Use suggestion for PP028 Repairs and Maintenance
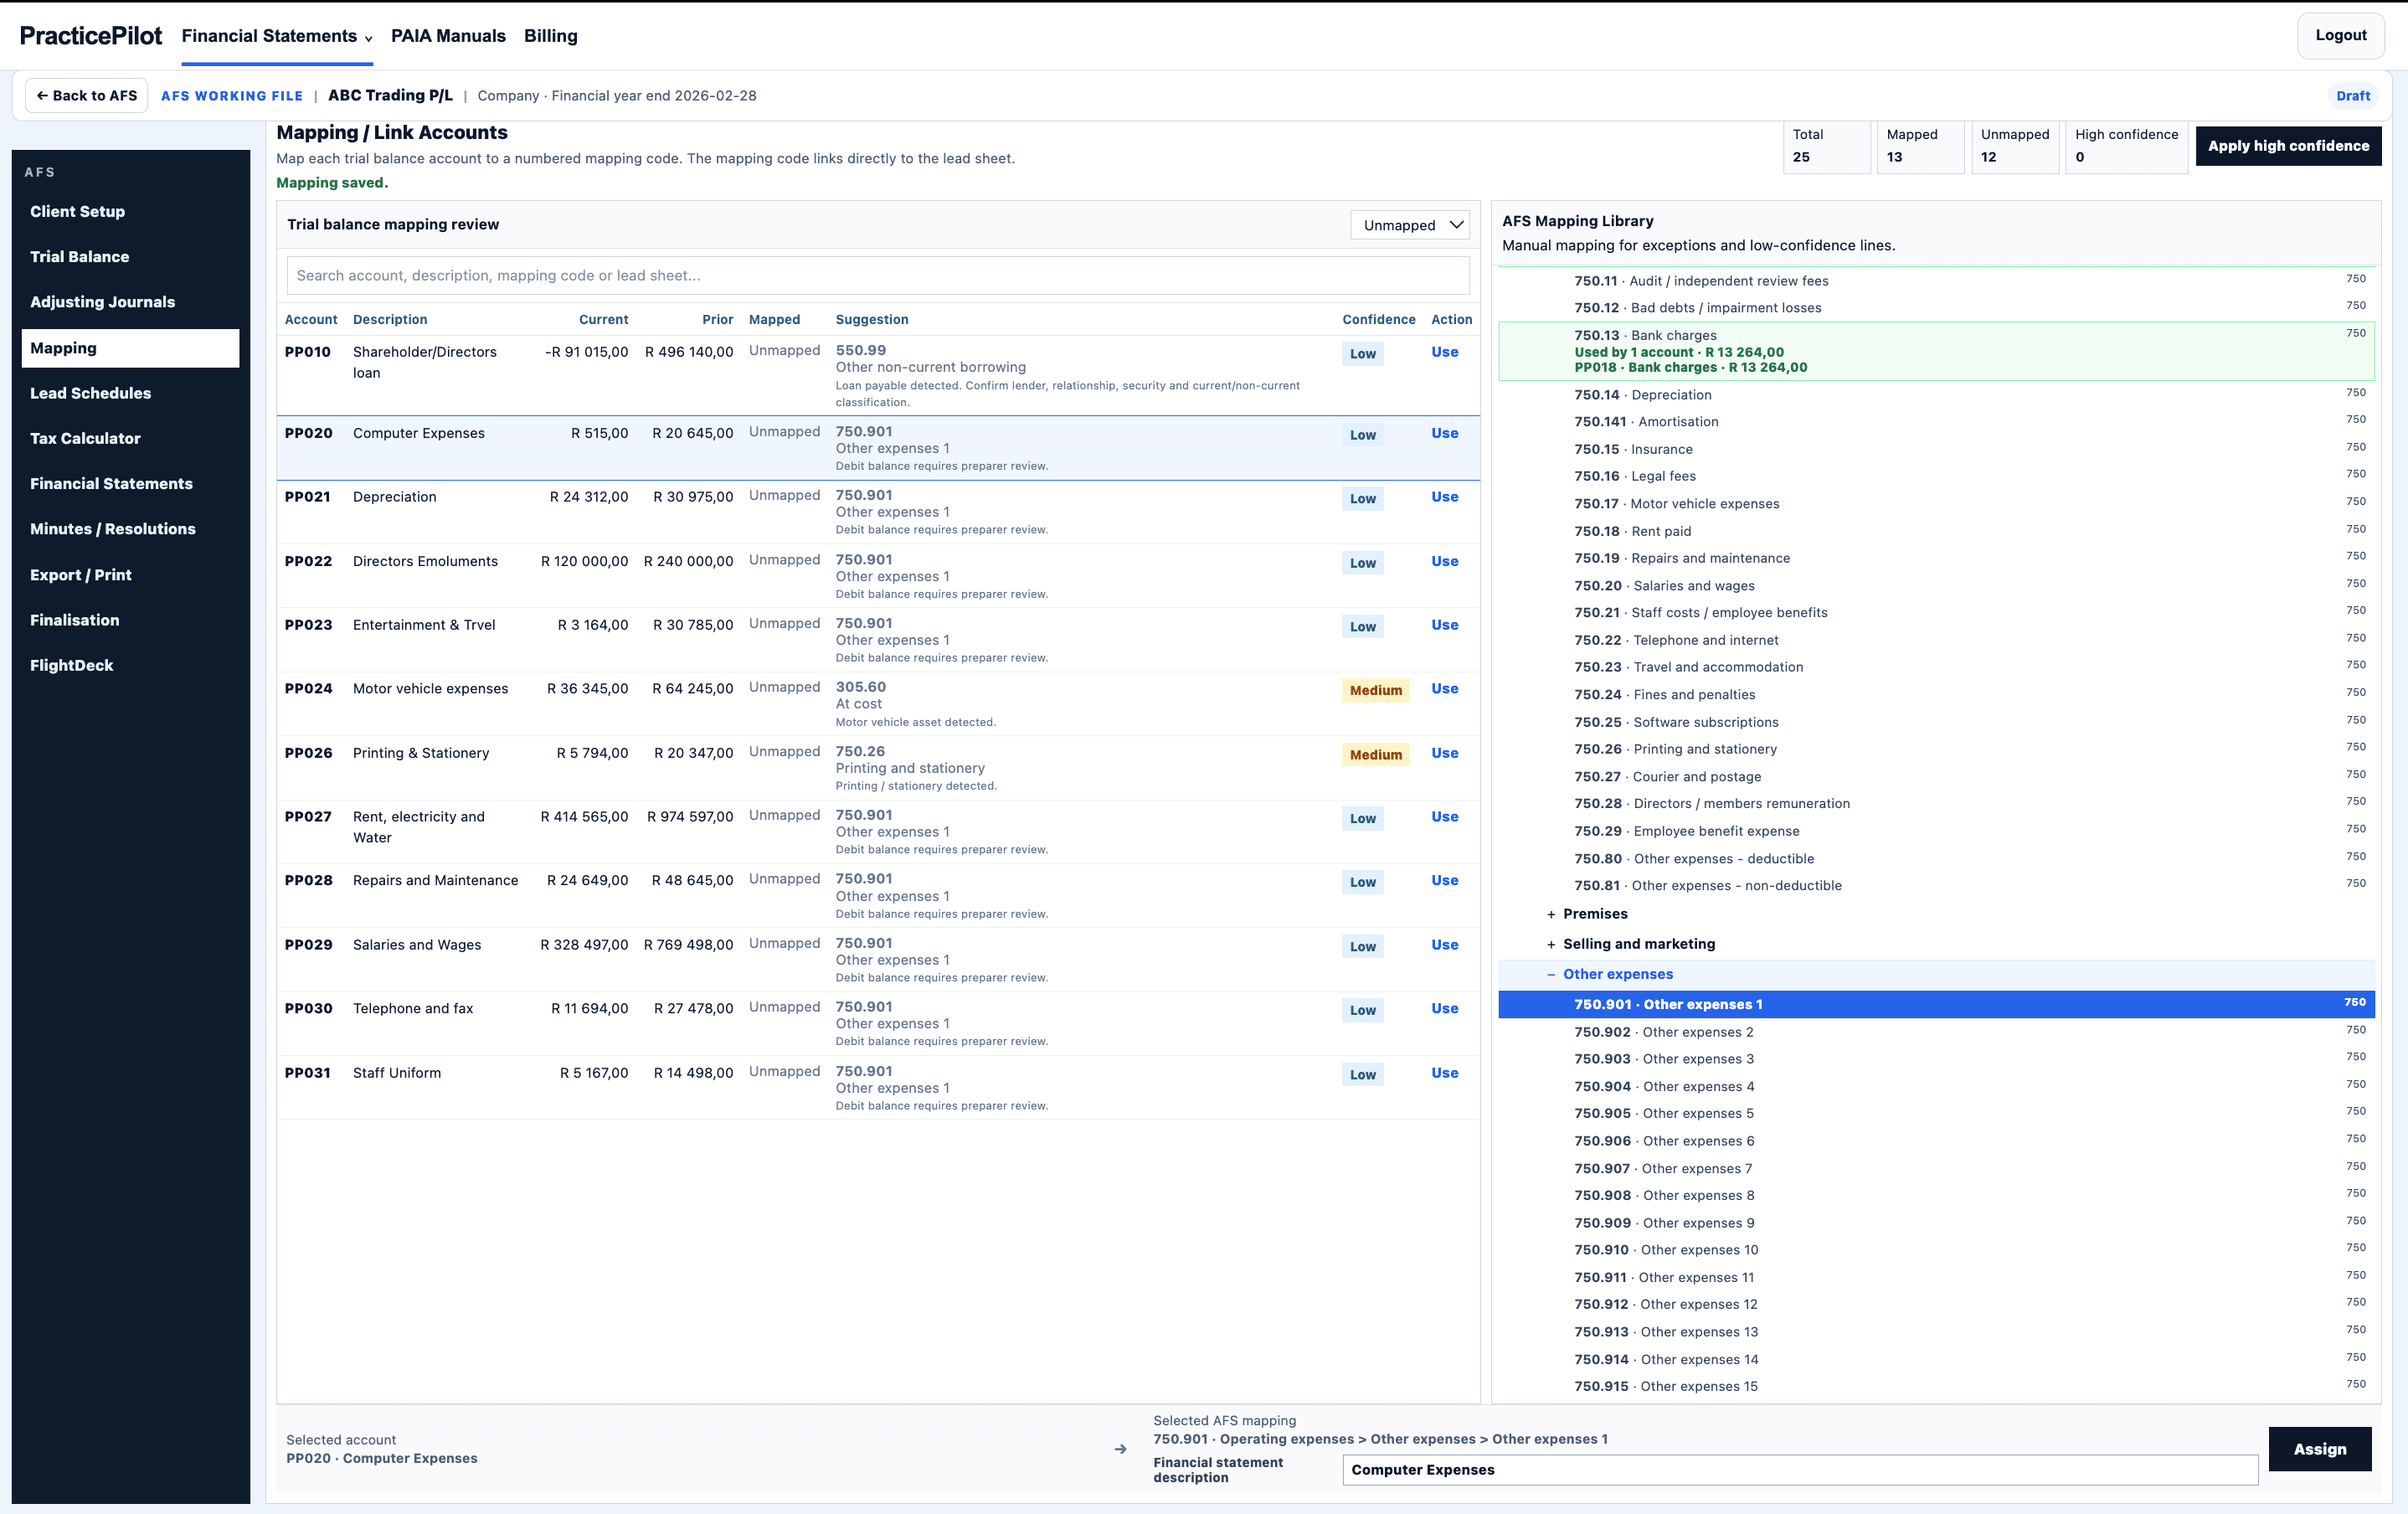This screenshot has width=2408, height=1514. click(1444, 881)
